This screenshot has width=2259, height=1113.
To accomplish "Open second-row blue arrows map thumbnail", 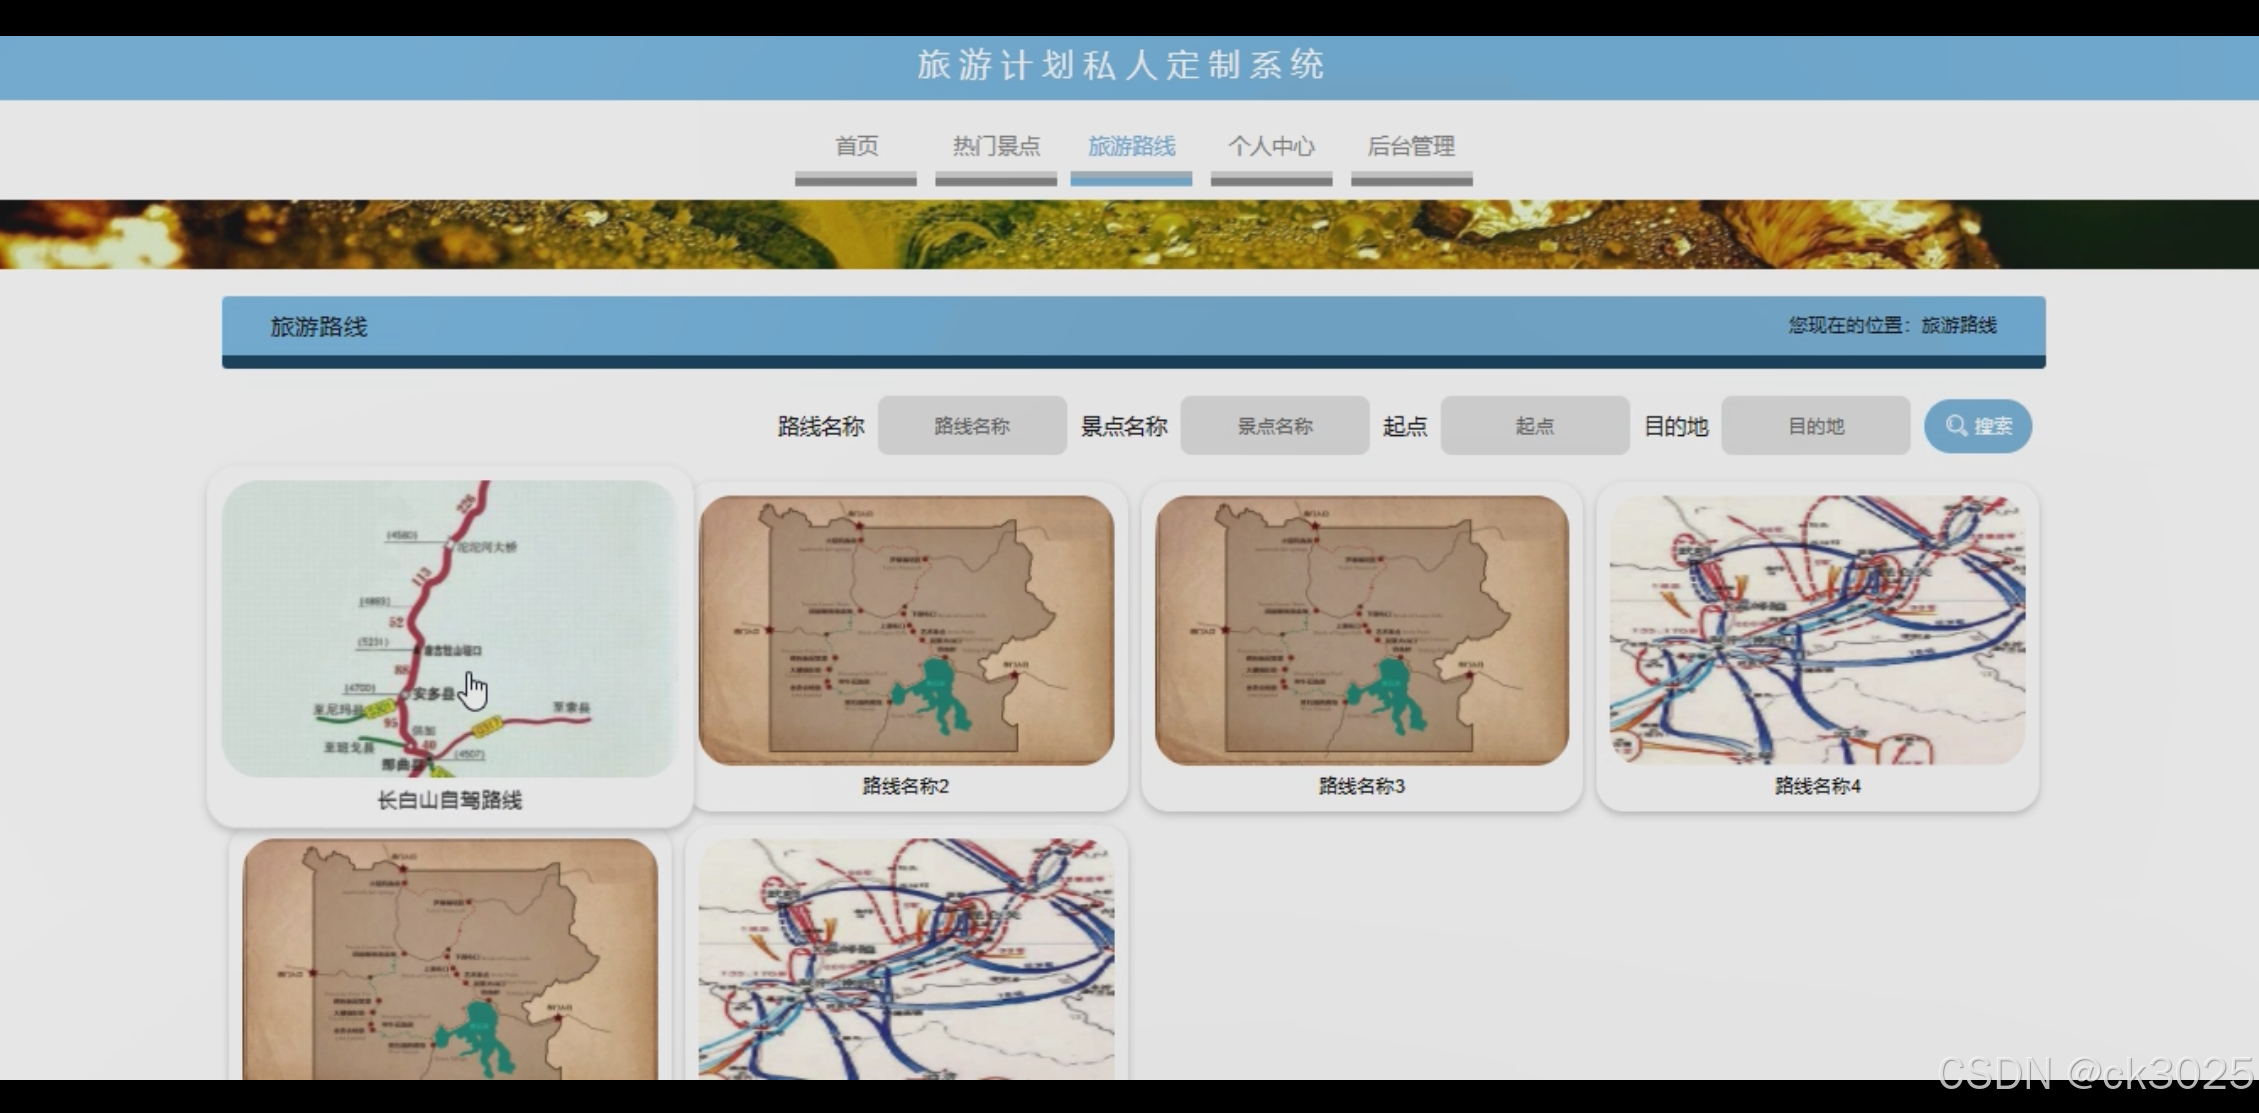I will pyautogui.click(x=906, y=958).
